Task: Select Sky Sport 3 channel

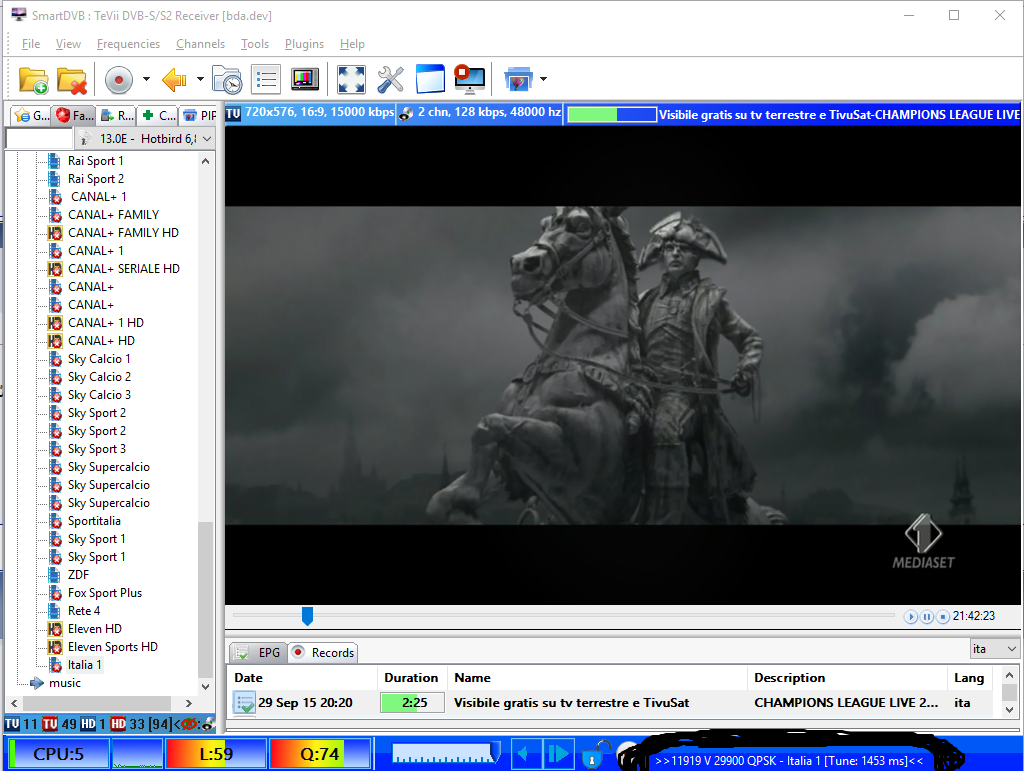Action: 97,448
